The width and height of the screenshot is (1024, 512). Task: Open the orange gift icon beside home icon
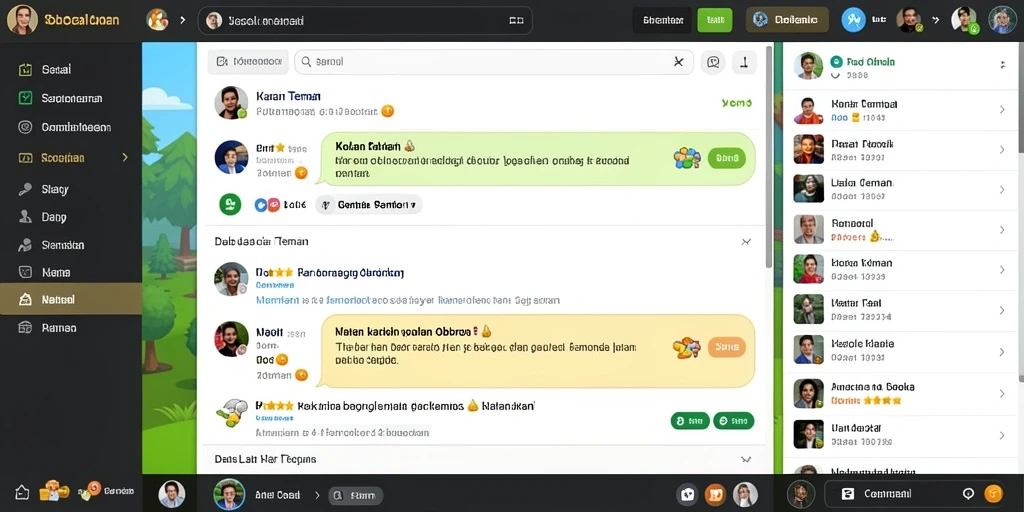tap(54, 491)
